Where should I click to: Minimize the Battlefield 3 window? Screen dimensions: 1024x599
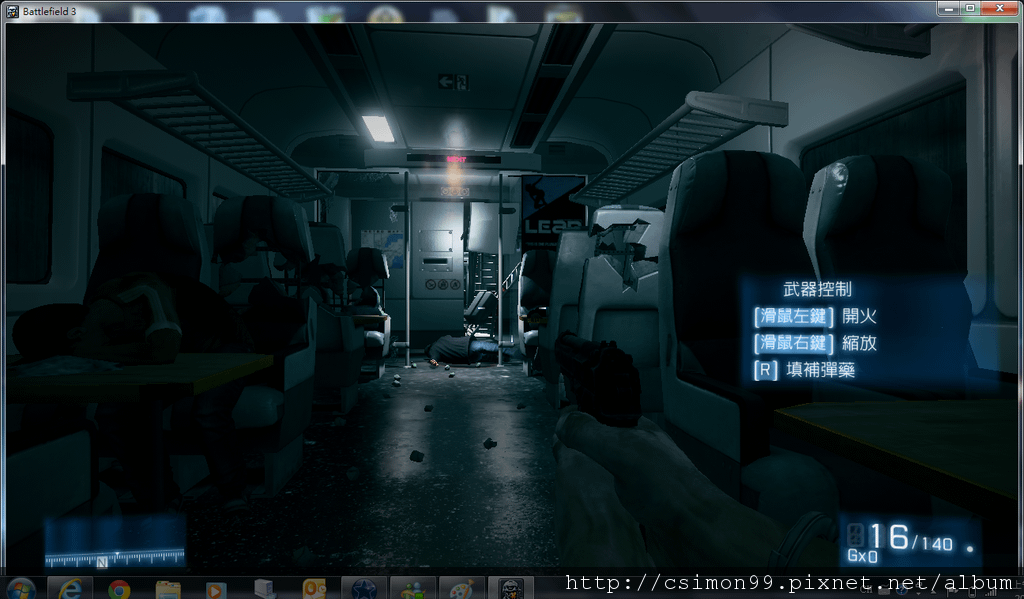948,8
